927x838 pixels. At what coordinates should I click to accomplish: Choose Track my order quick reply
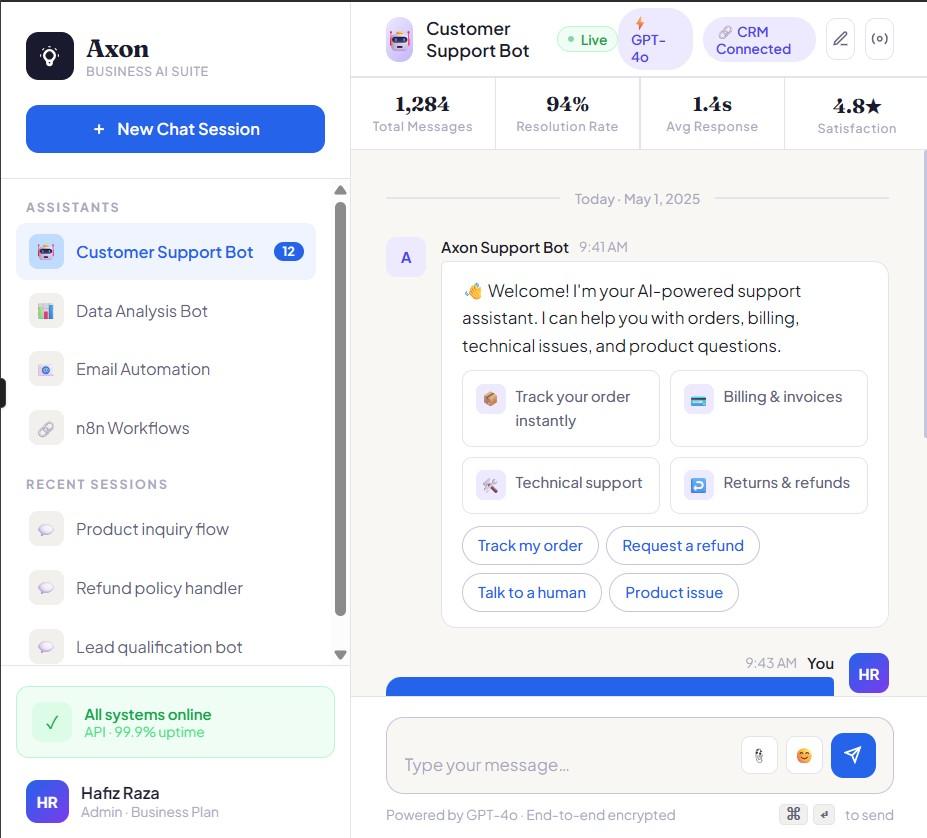point(530,545)
